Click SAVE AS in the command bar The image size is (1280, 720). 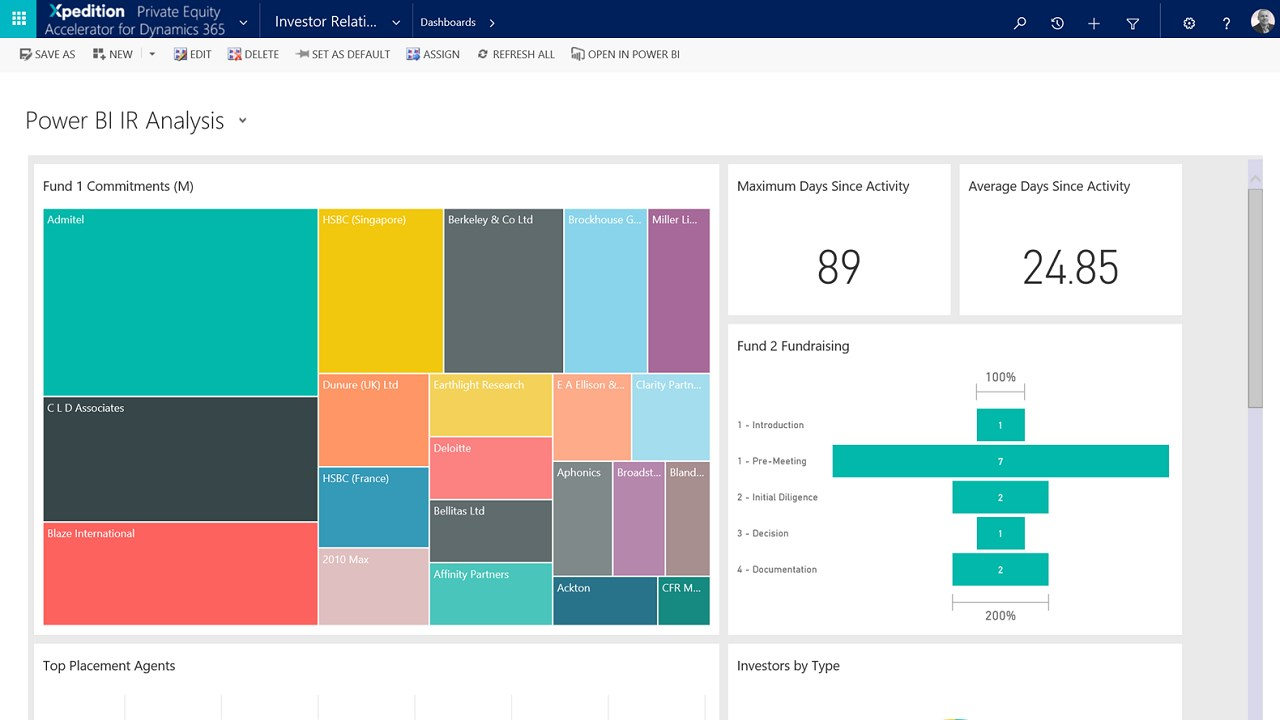pyautogui.click(x=47, y=54)
